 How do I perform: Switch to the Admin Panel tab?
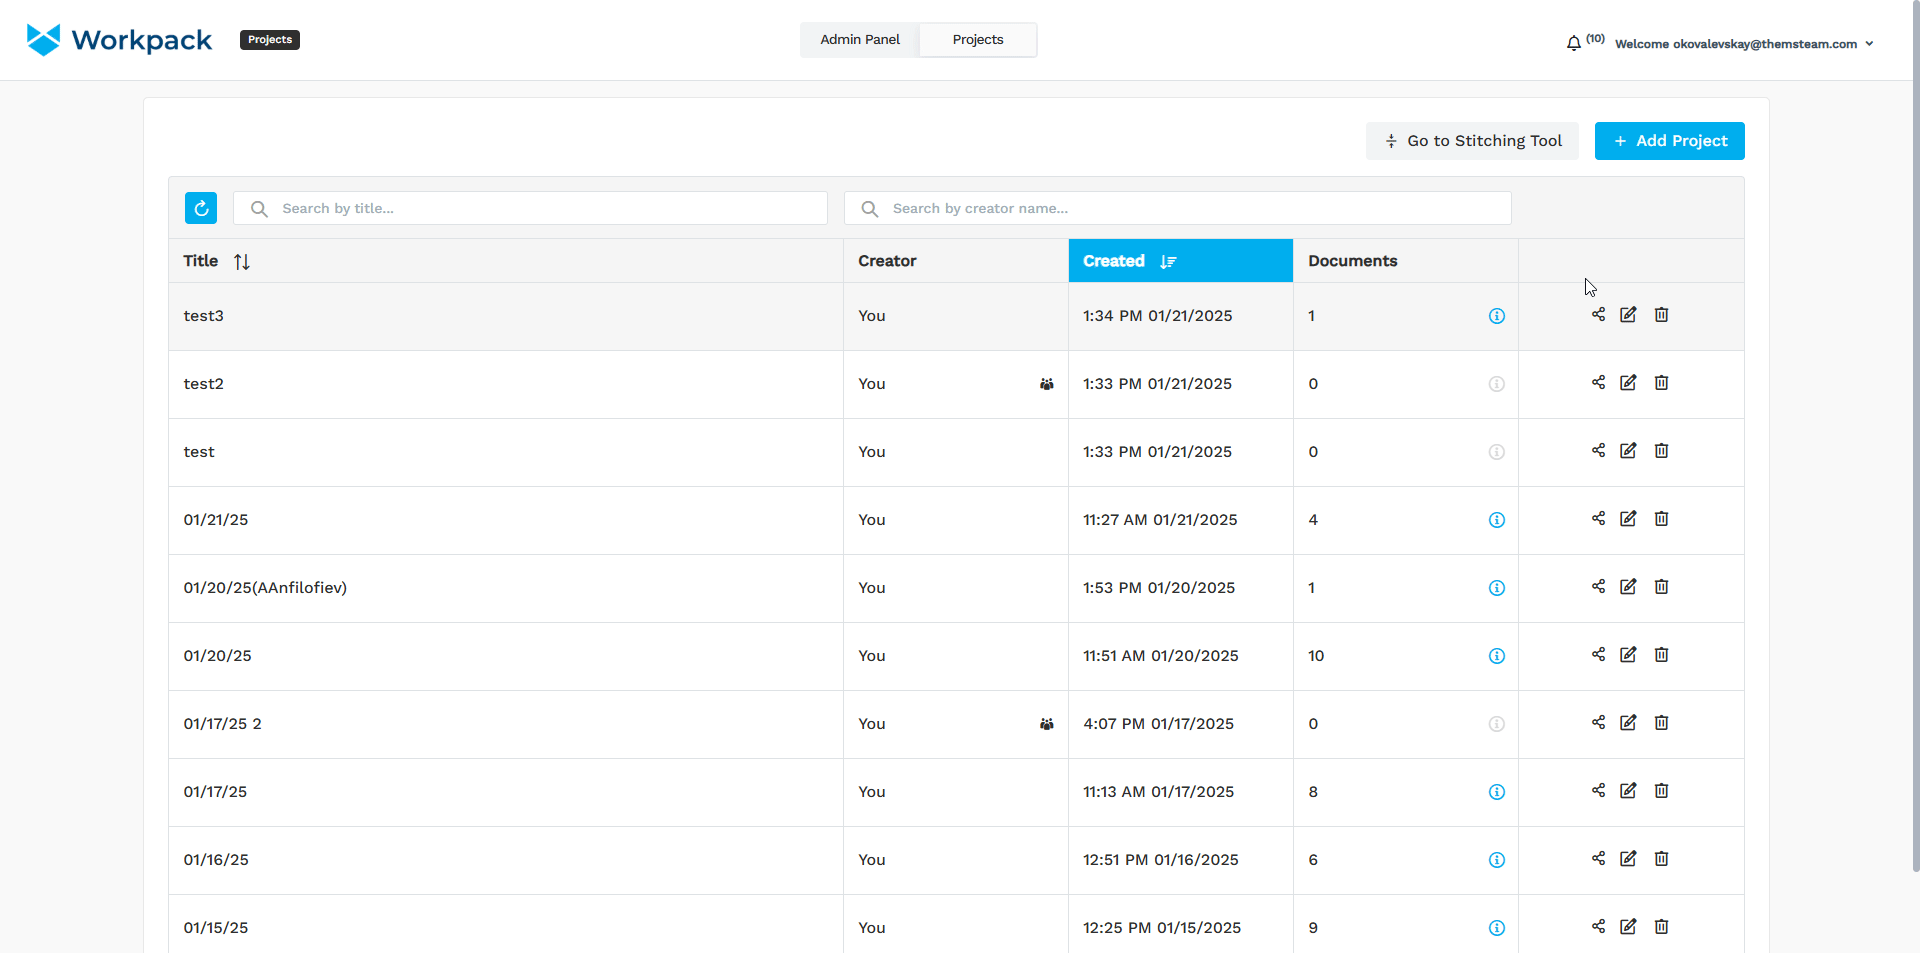859,40
